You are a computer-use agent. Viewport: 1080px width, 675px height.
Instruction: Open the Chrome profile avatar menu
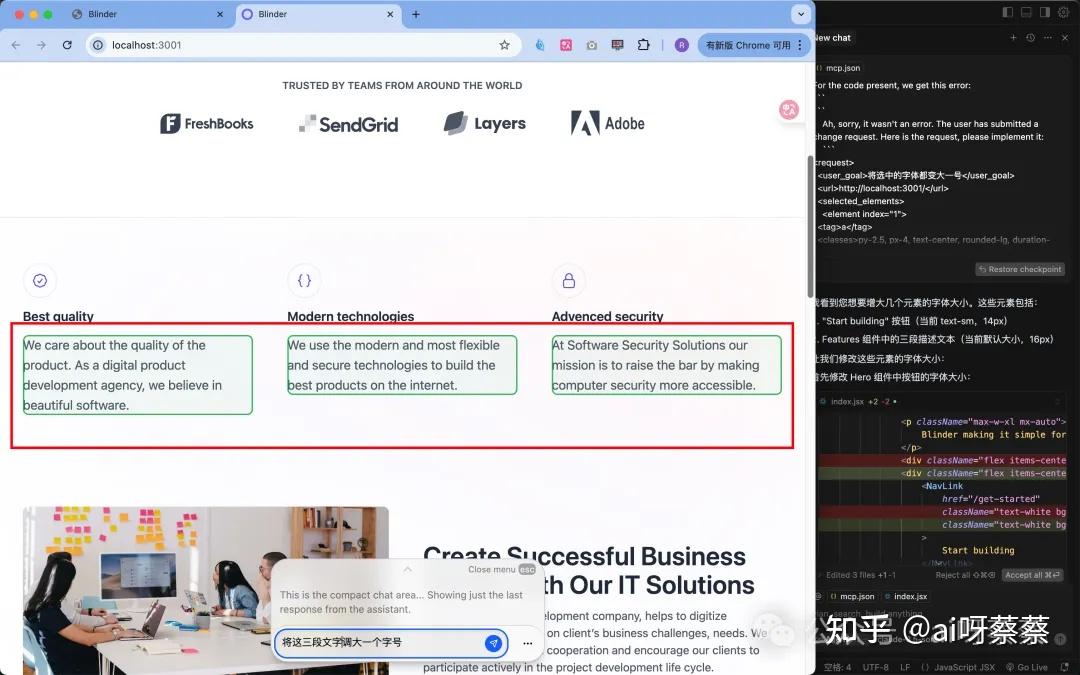tap(681, 45)
